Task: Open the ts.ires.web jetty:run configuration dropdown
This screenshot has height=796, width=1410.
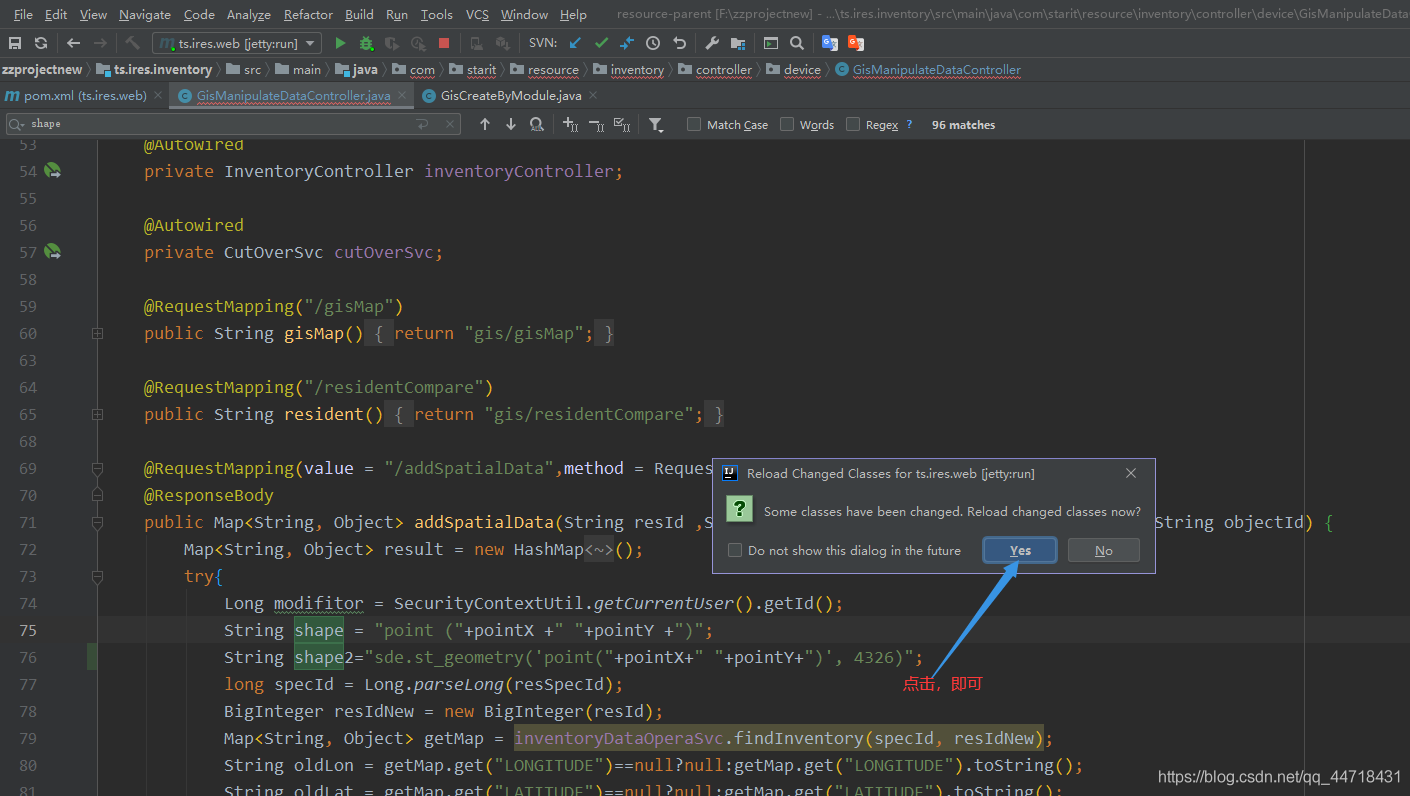Action: 237,43
